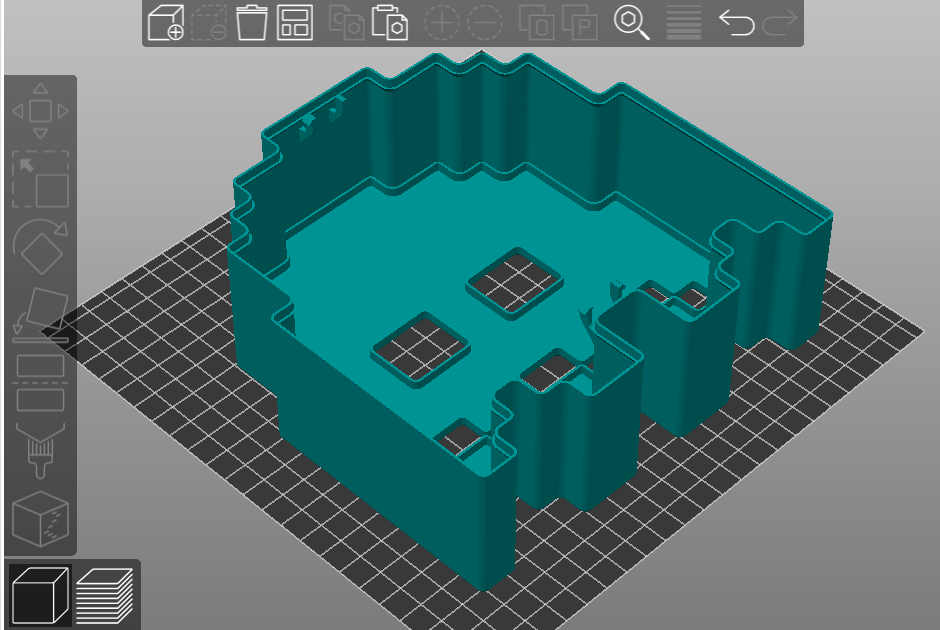The width and height of the screenshot is (940, 630).
Task: Remove an instance with the minus circle icon
Action: (x=484, y=23)
